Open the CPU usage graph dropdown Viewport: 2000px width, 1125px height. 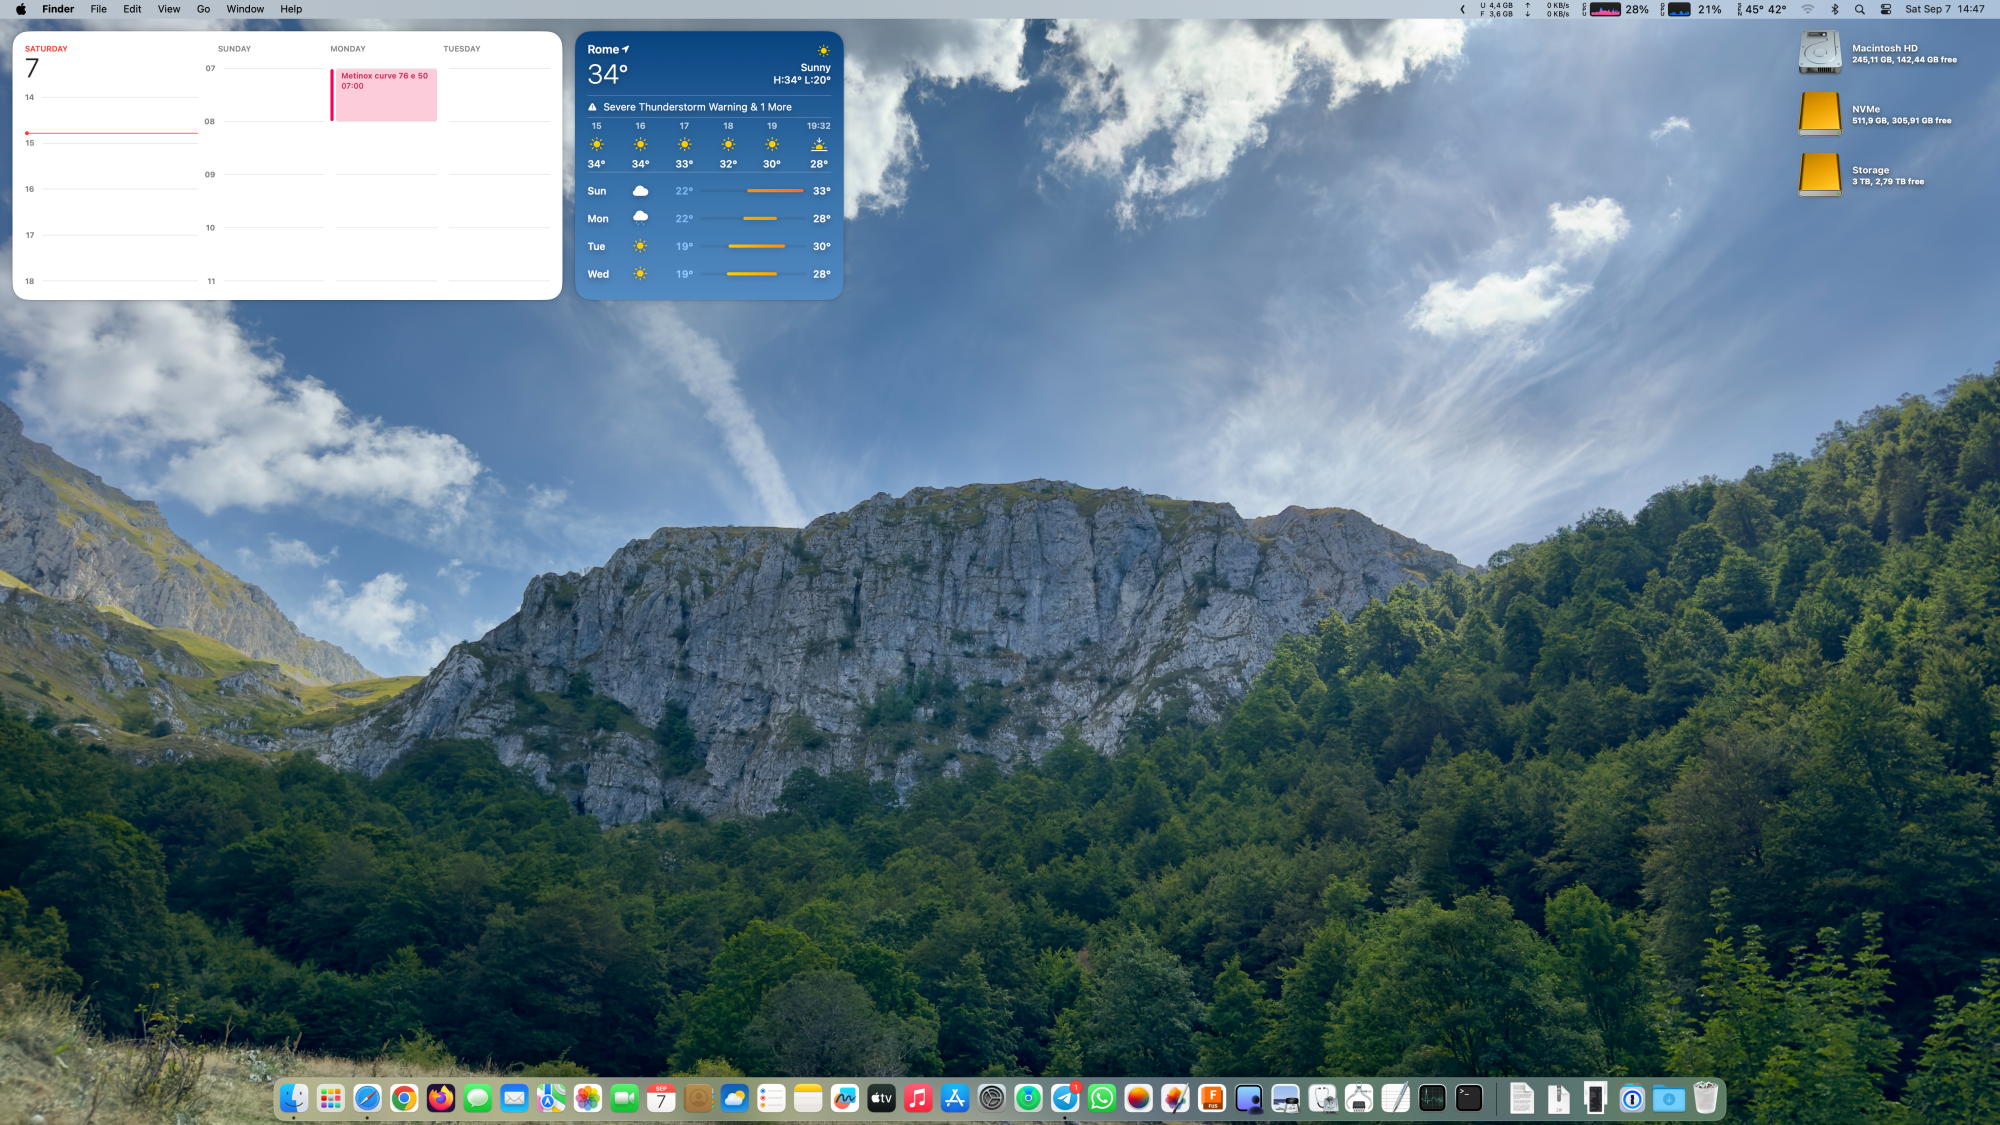coord(1605,9)
